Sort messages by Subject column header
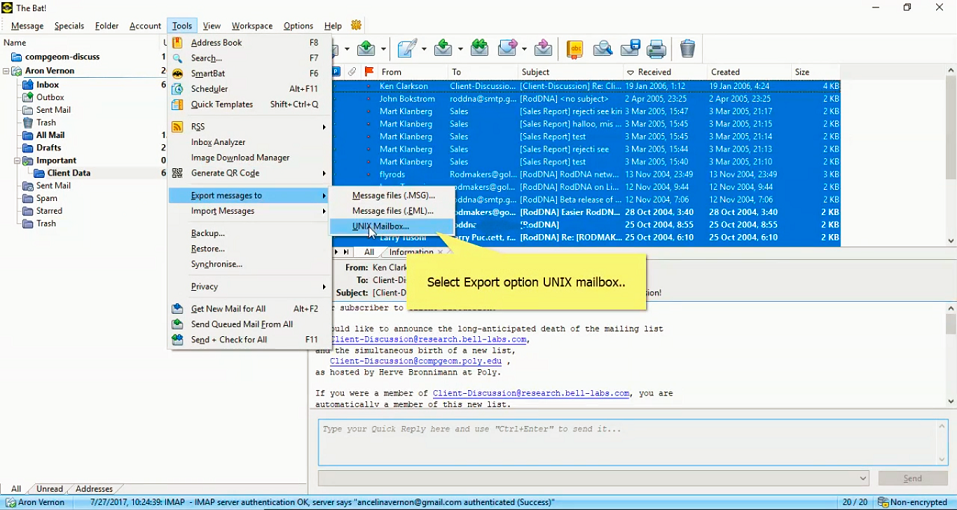The image size is (957, 510). pos(570,72)
